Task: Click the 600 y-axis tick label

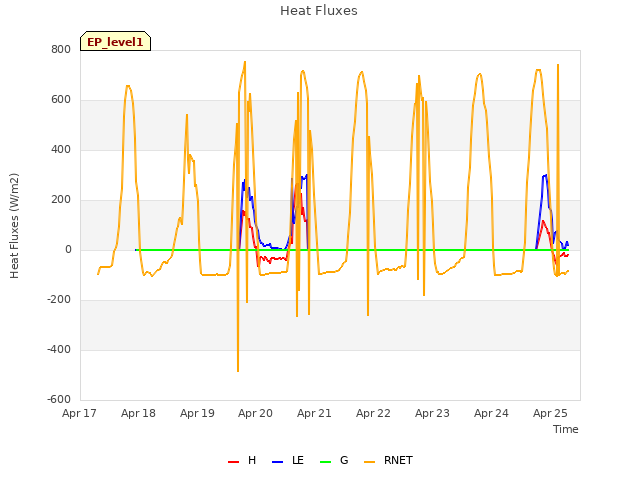Action: point(61,100)
